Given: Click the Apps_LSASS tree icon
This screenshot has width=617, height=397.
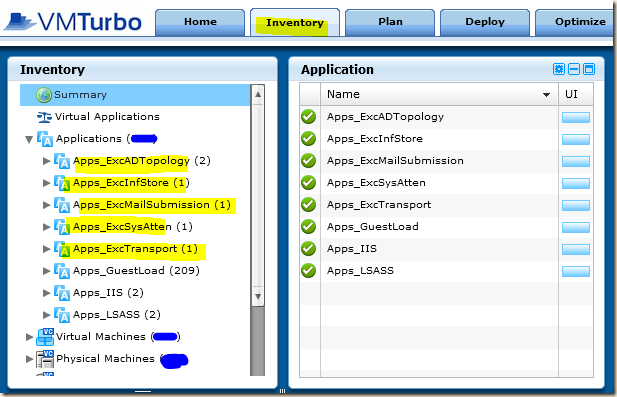Looking at the screenshot, I should pos(62,315).
